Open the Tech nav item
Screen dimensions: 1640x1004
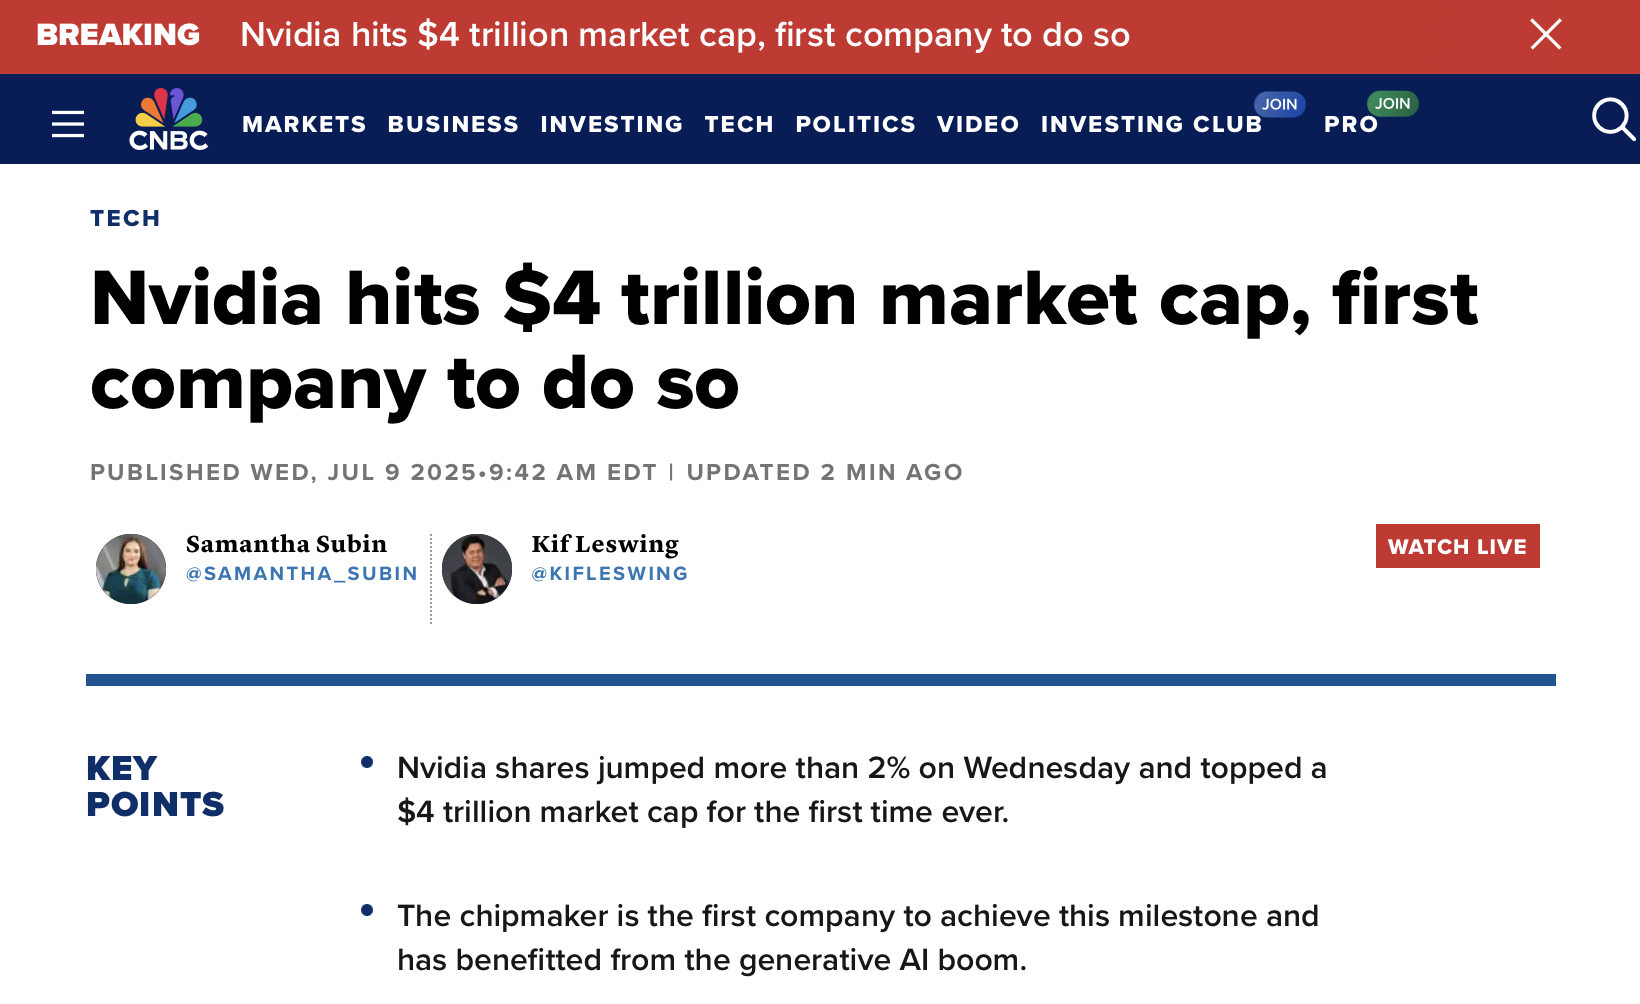click(x=739, y=124)
